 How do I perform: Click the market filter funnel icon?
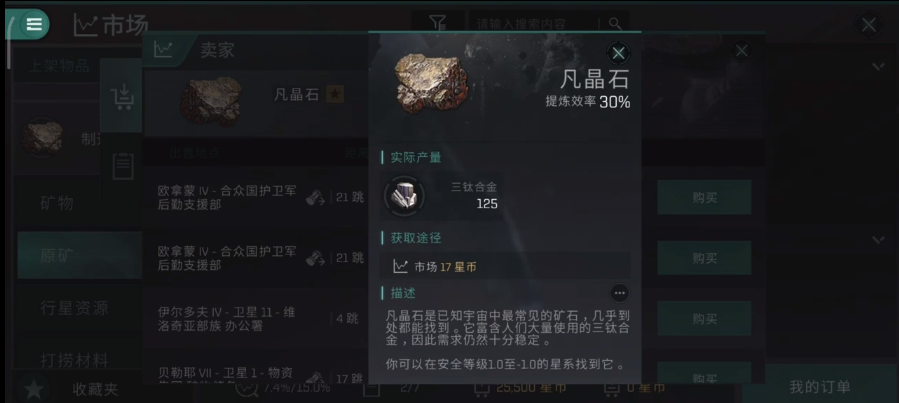[x=437, y=24]
